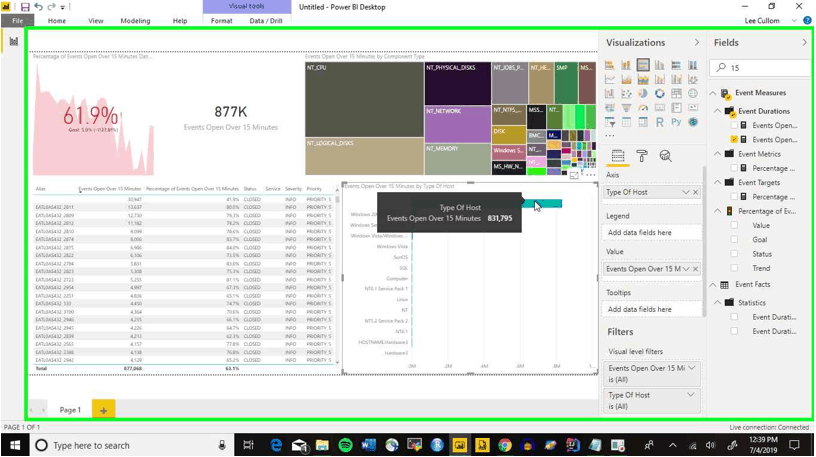Open the Data / Drill ribbon tab
Viewport: 816px width, 457px height.
pyautogui.click(x=266, y=21)
